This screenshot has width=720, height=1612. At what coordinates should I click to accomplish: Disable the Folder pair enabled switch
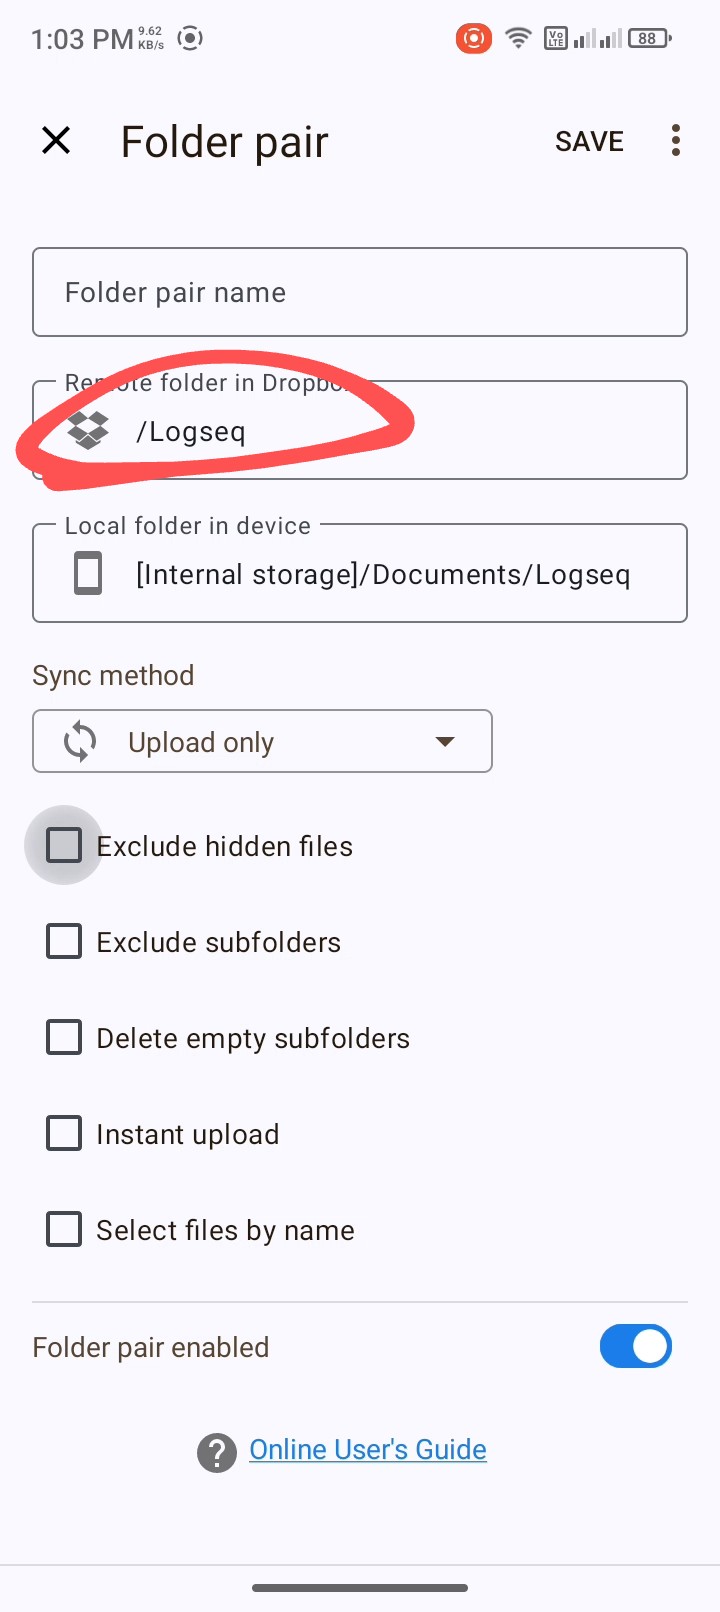pyautogui.click(x=636, y=1347)
